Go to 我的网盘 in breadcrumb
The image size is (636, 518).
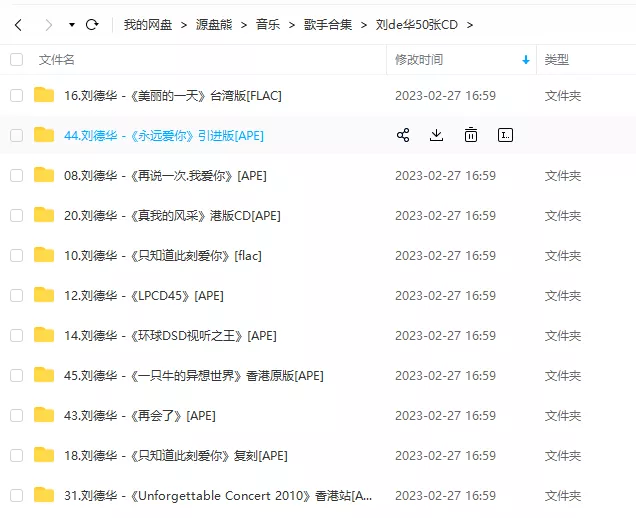coord(145,24)
